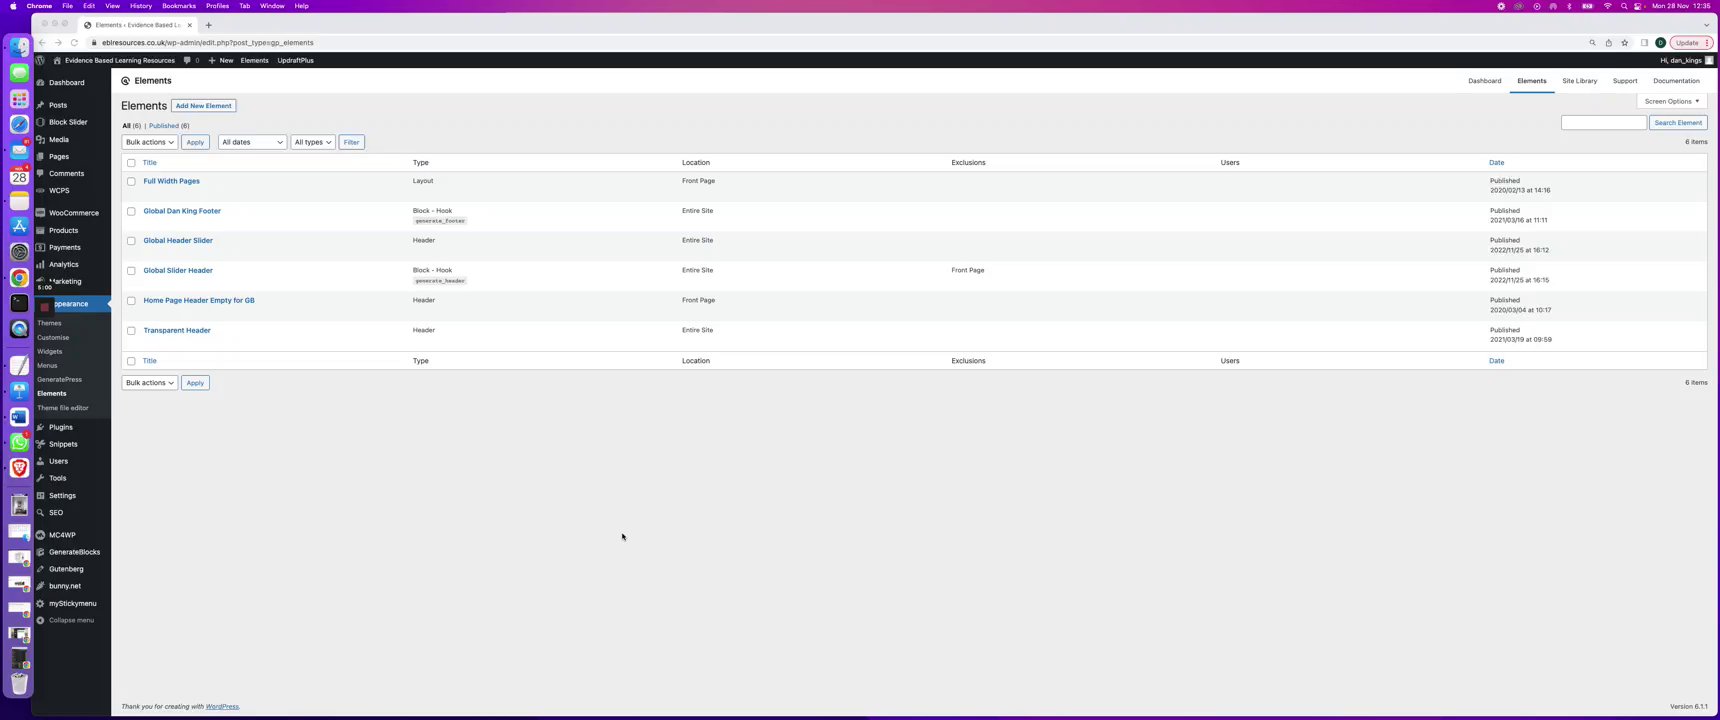Open the top Bulk actions dropdown
Image resolution: width=1720 pixels, height=720 pixels.
click(x=149, y=142)
